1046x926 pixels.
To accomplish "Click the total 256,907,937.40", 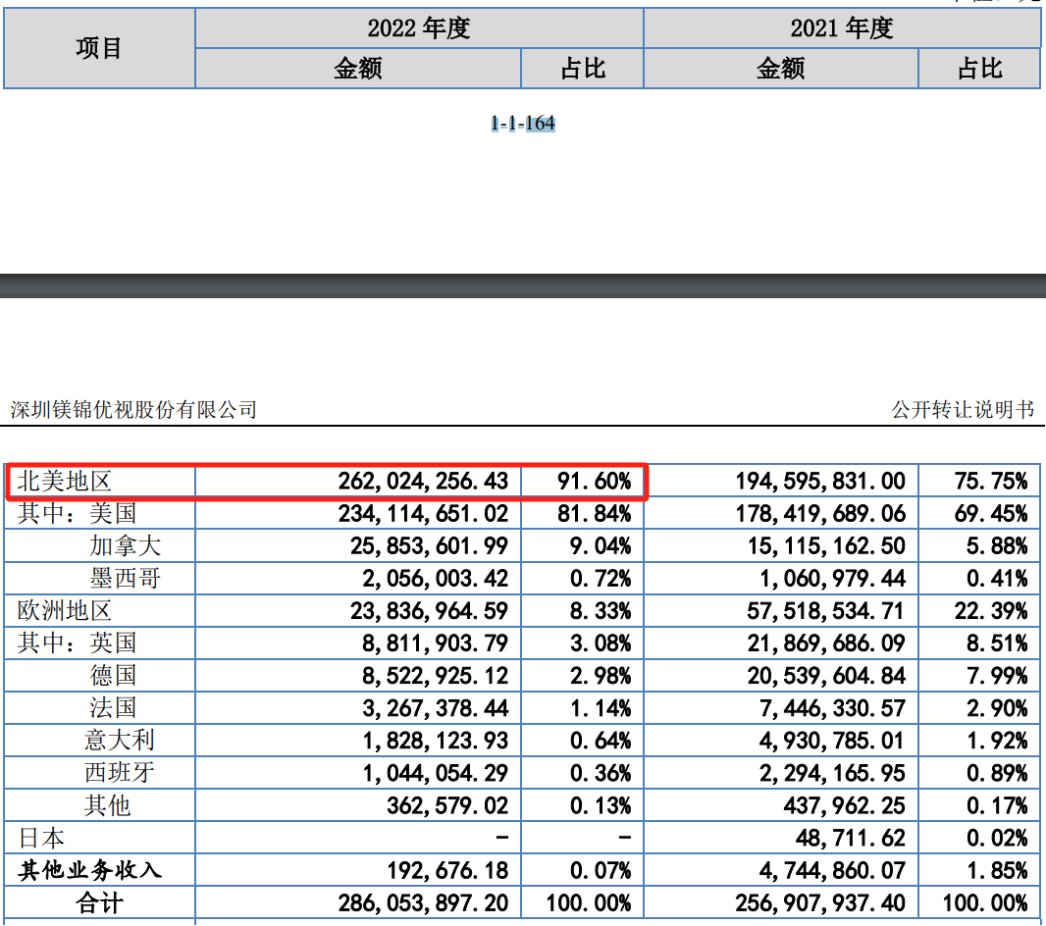I will pos(821,903).
